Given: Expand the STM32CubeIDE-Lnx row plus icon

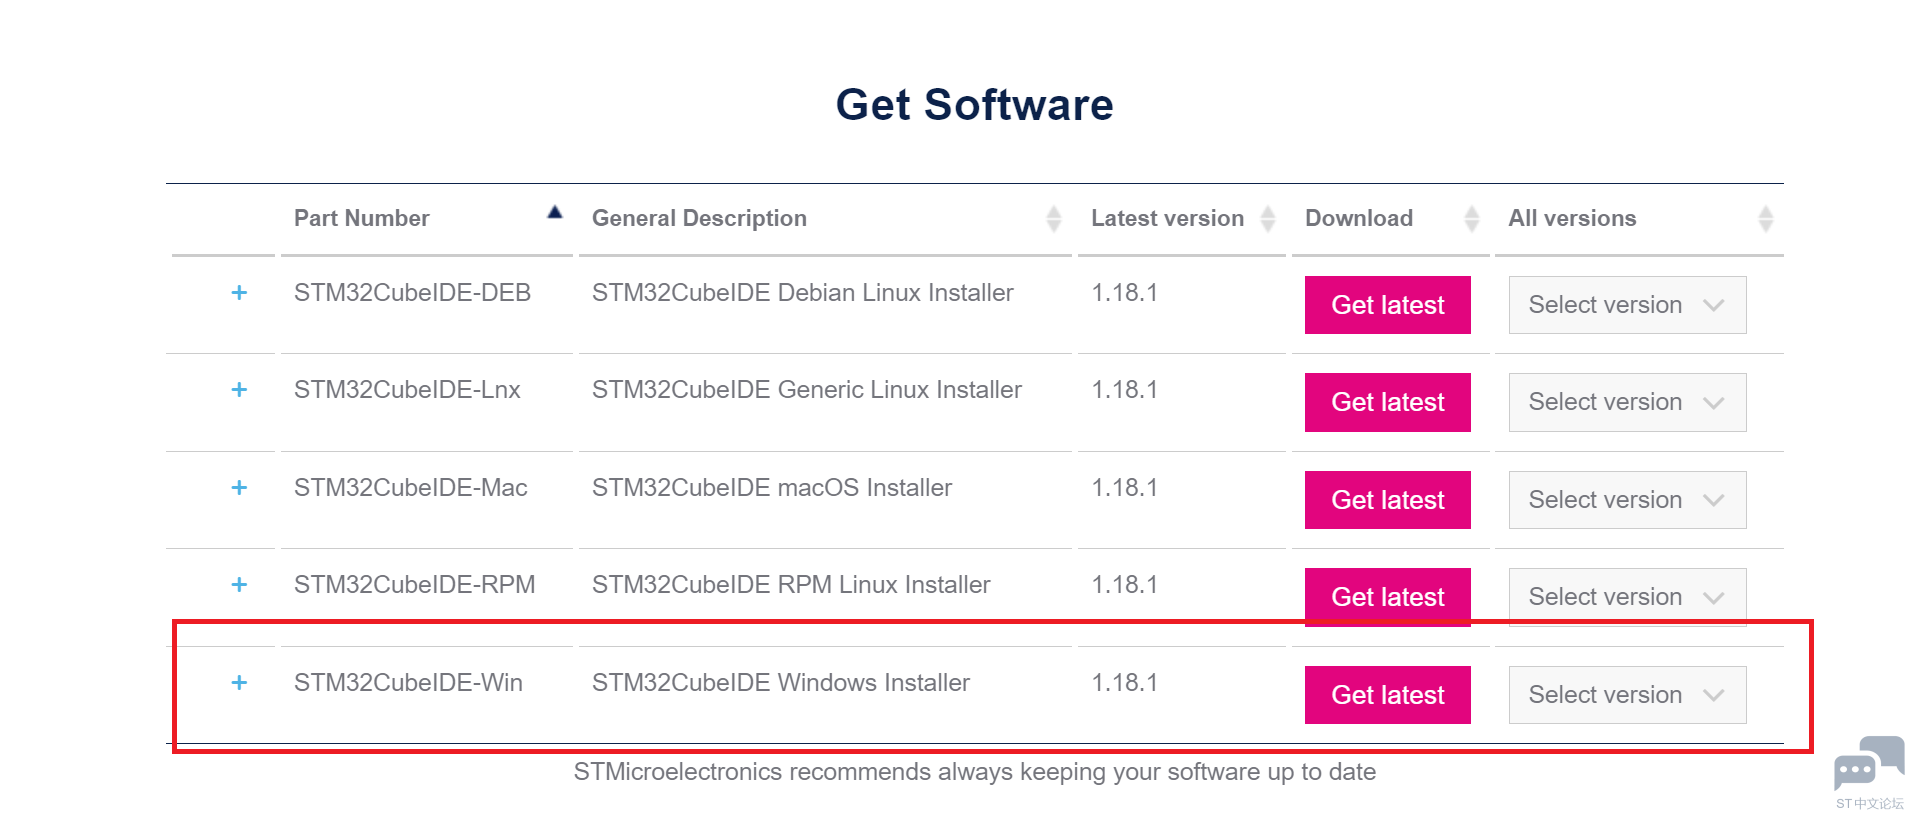Looking at the screenshot, I should tap(239, 390).
